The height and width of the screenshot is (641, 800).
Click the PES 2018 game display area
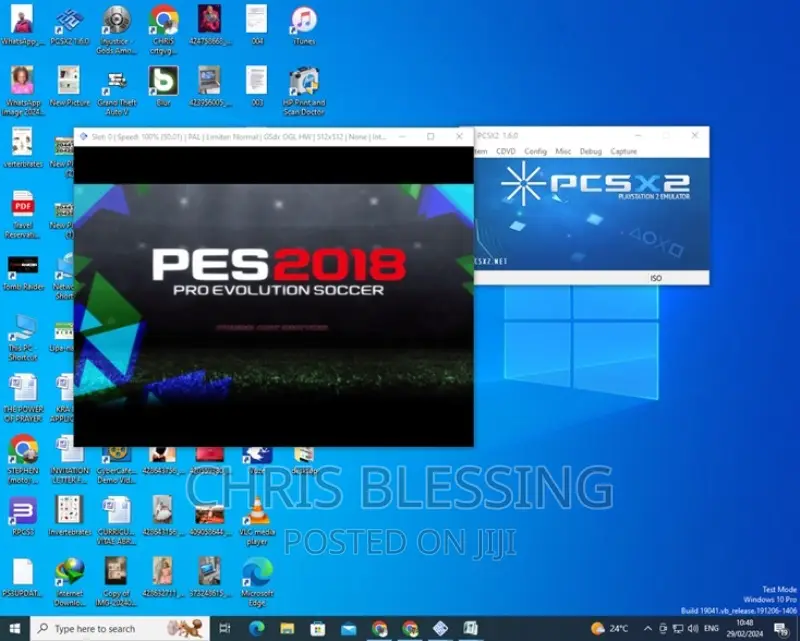[x=273, y=296]
